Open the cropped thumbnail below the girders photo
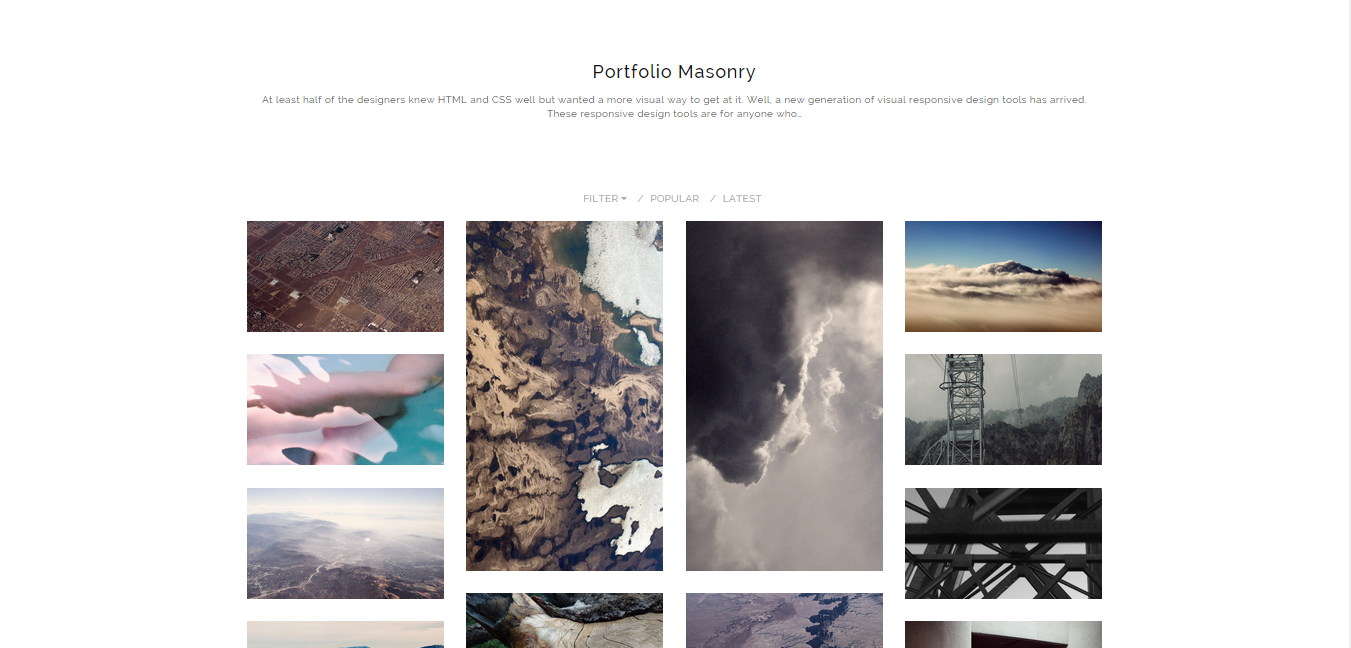This screenshot has height=648, width=1351. tap(1003, 634)
